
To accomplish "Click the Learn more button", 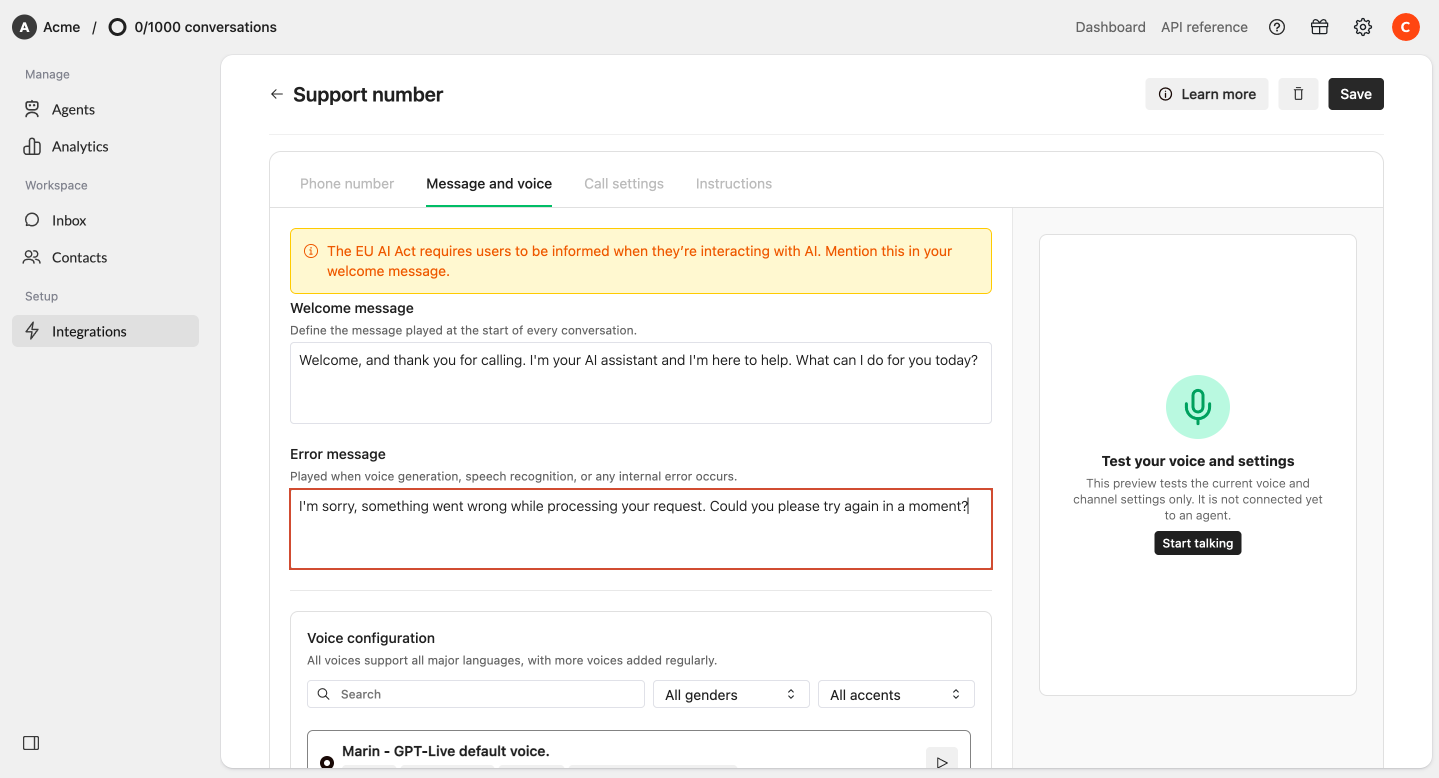I will pos(1207,94).
